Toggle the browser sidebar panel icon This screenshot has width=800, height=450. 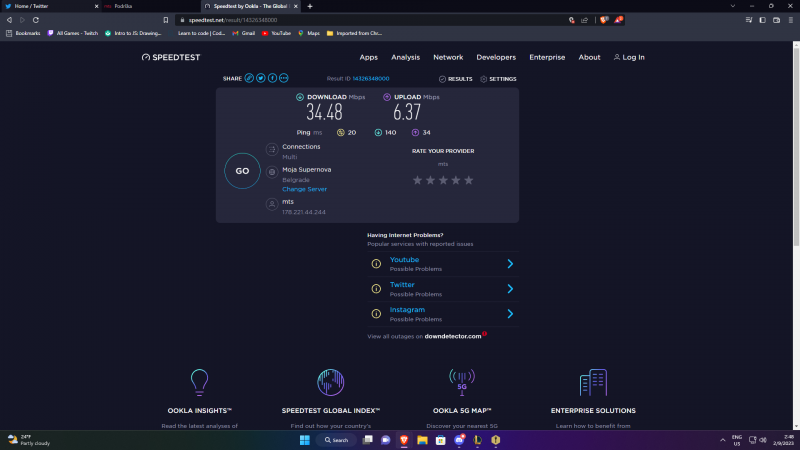pos(763,20)
